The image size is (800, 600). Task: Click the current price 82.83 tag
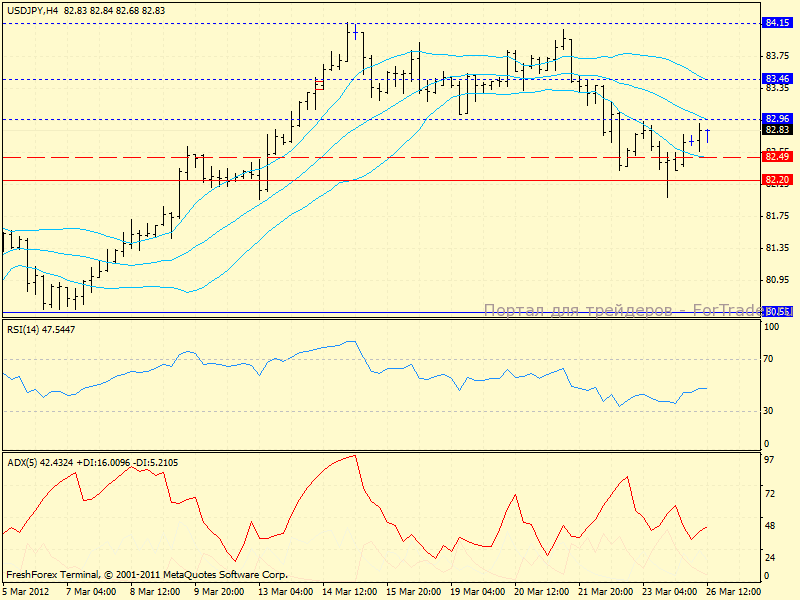coord(778,129)
